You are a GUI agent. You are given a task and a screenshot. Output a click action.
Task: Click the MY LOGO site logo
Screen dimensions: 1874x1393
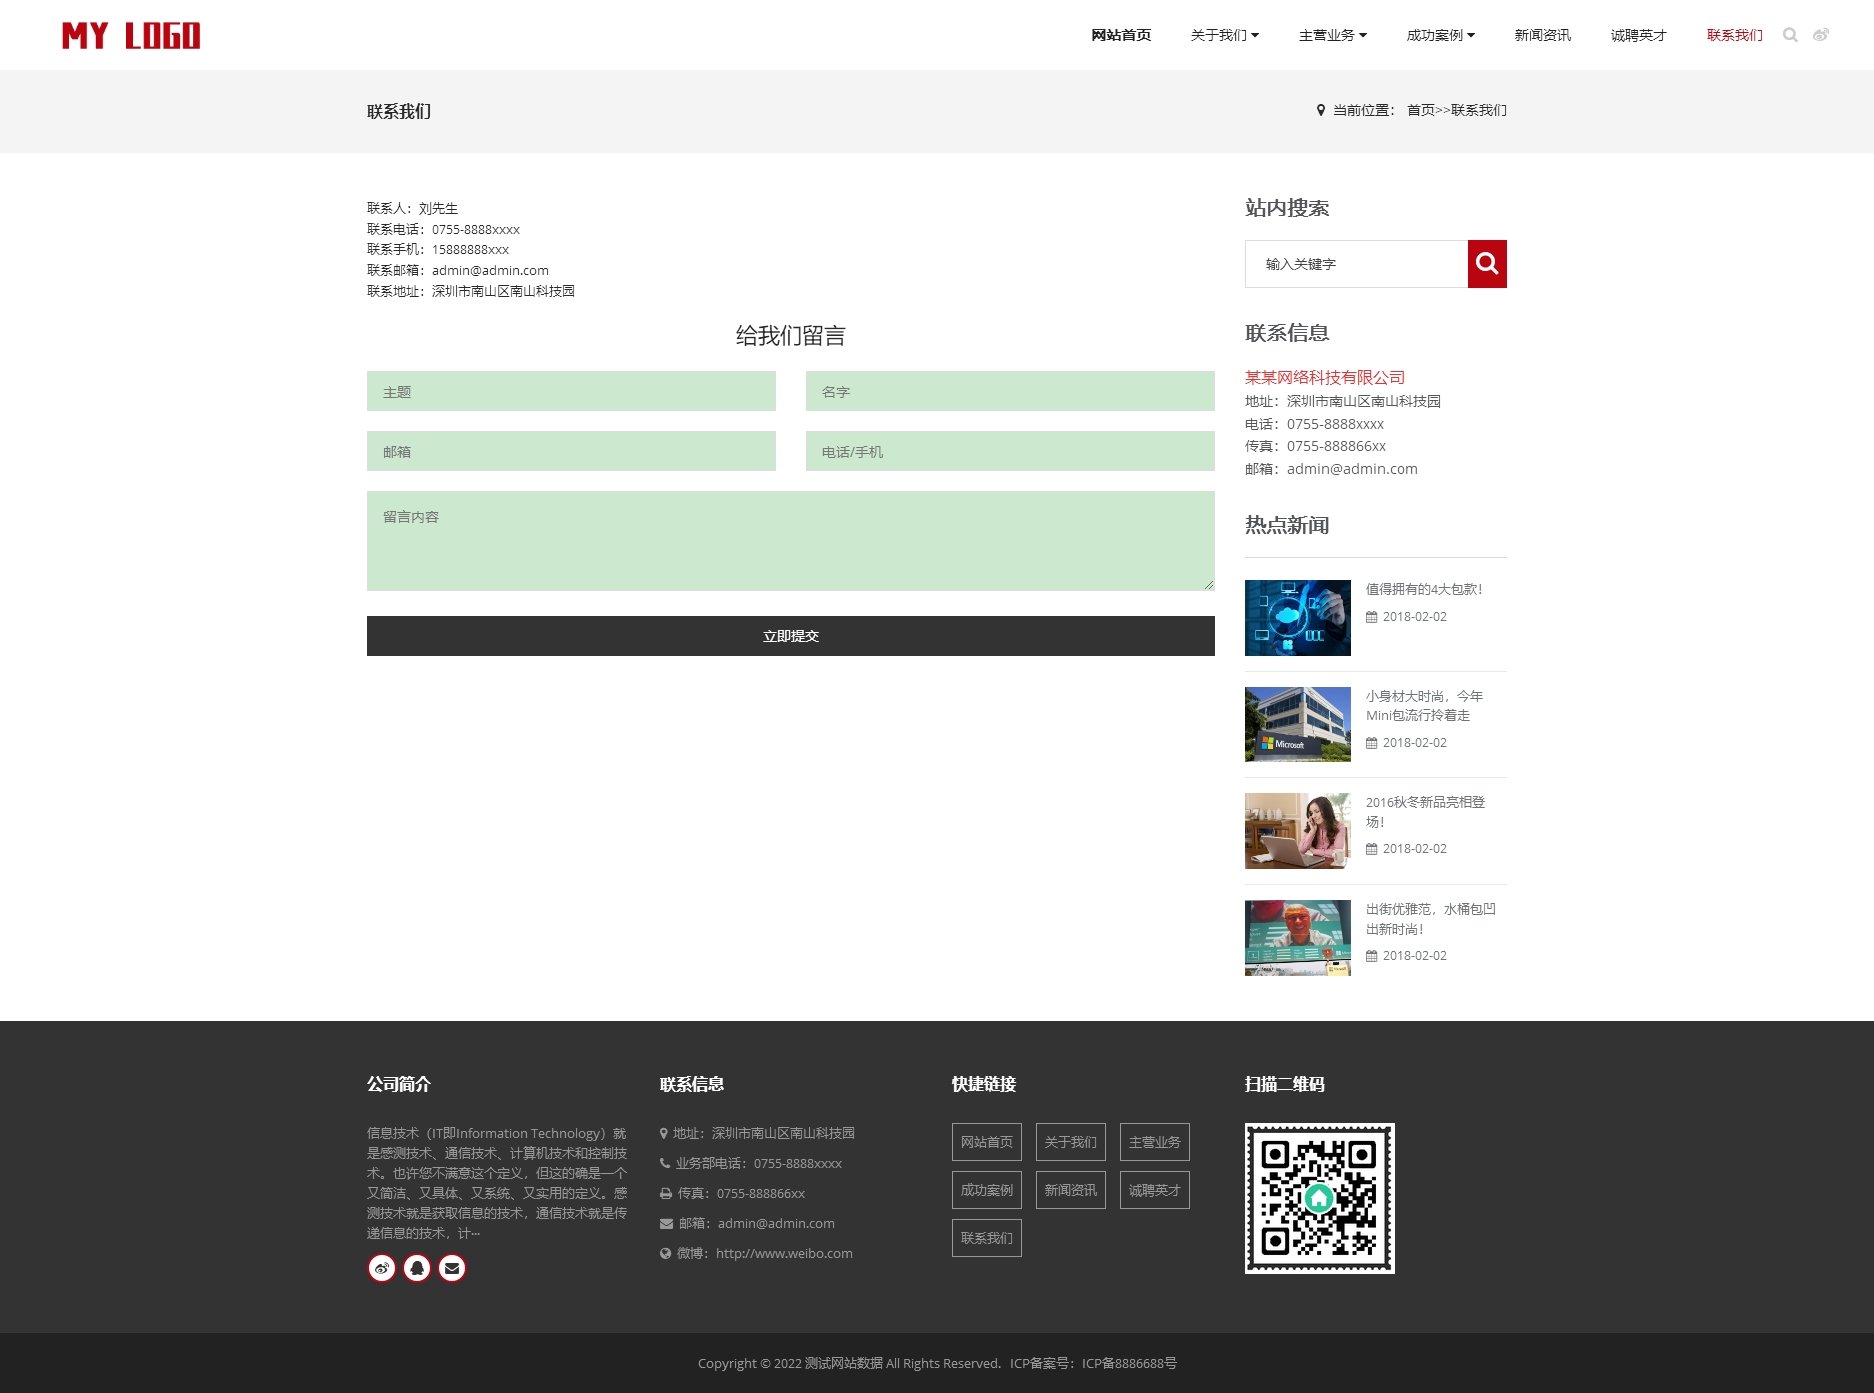[131, 36]
